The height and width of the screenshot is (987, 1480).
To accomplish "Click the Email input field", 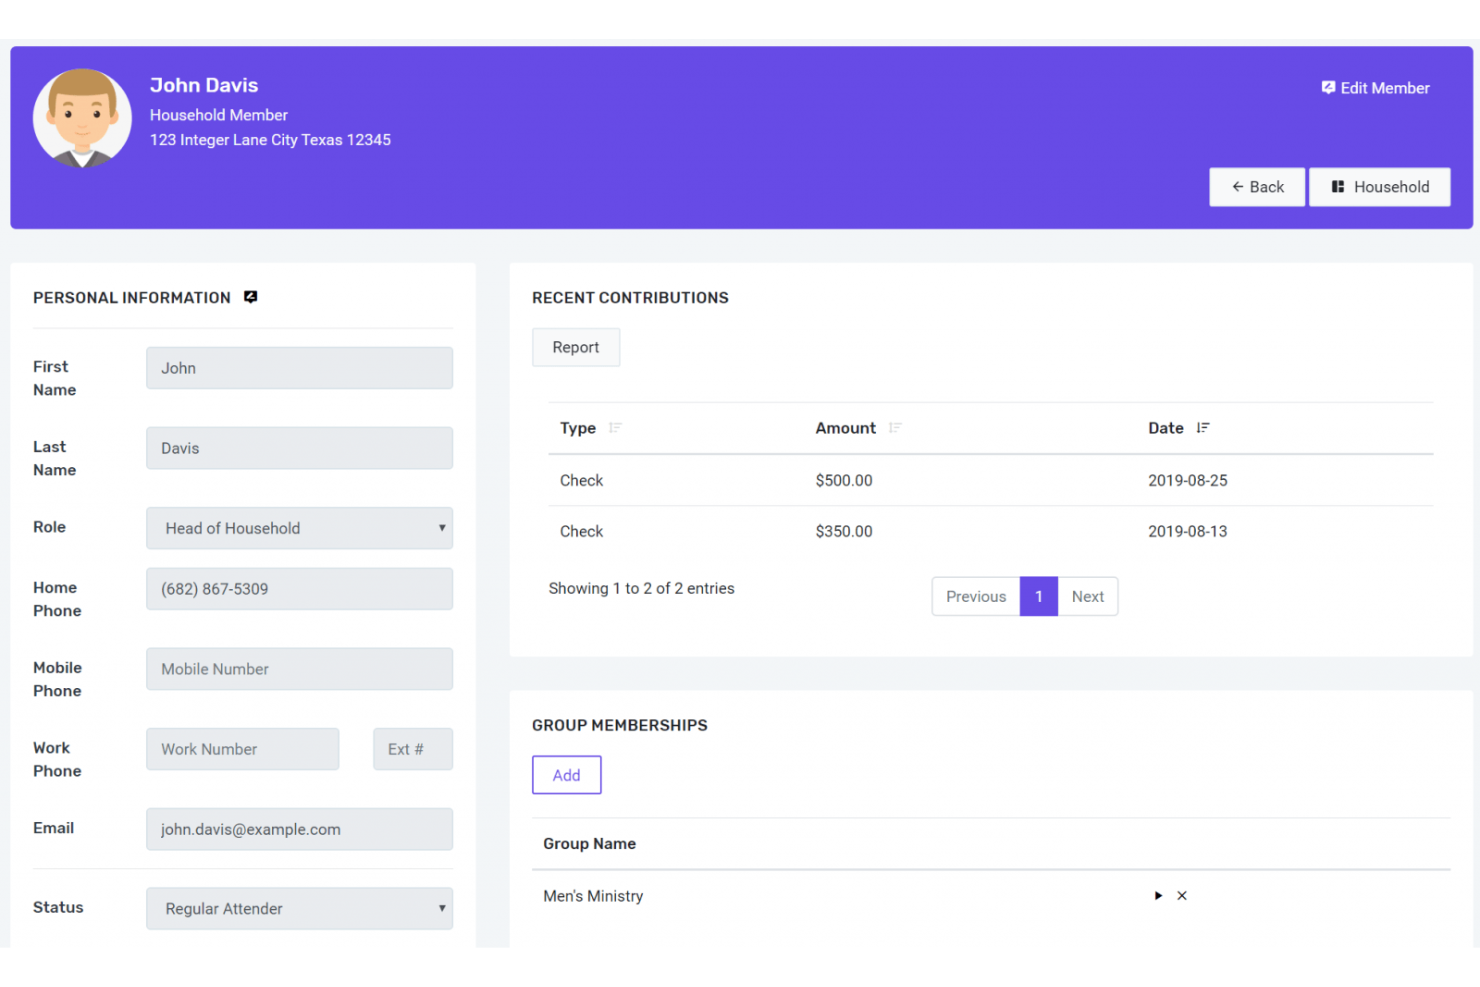I will click(299, 829).
